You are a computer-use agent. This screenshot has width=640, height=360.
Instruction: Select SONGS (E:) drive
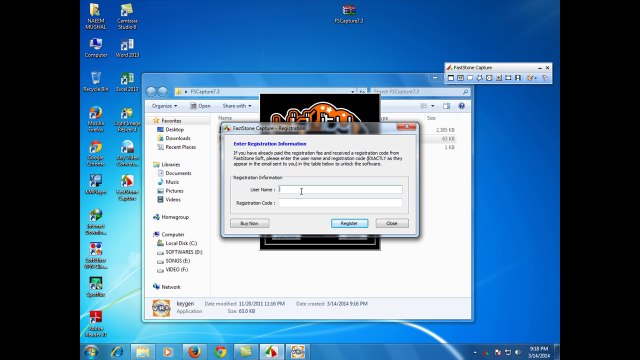(x=177, y=261)
